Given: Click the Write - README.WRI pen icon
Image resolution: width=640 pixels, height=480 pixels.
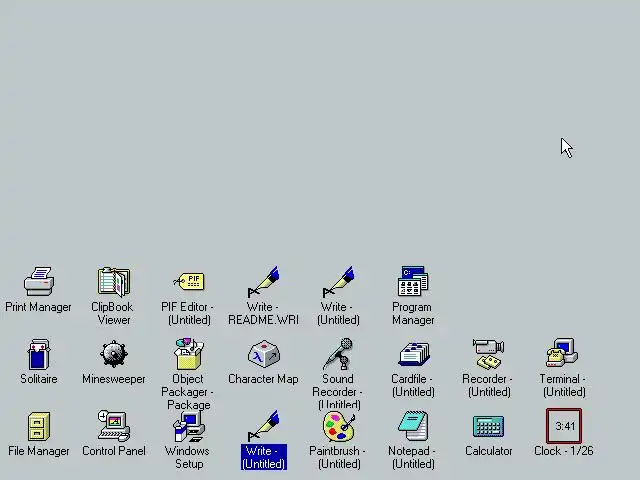Looking at the screenshot, I should (x=264, y=282).
